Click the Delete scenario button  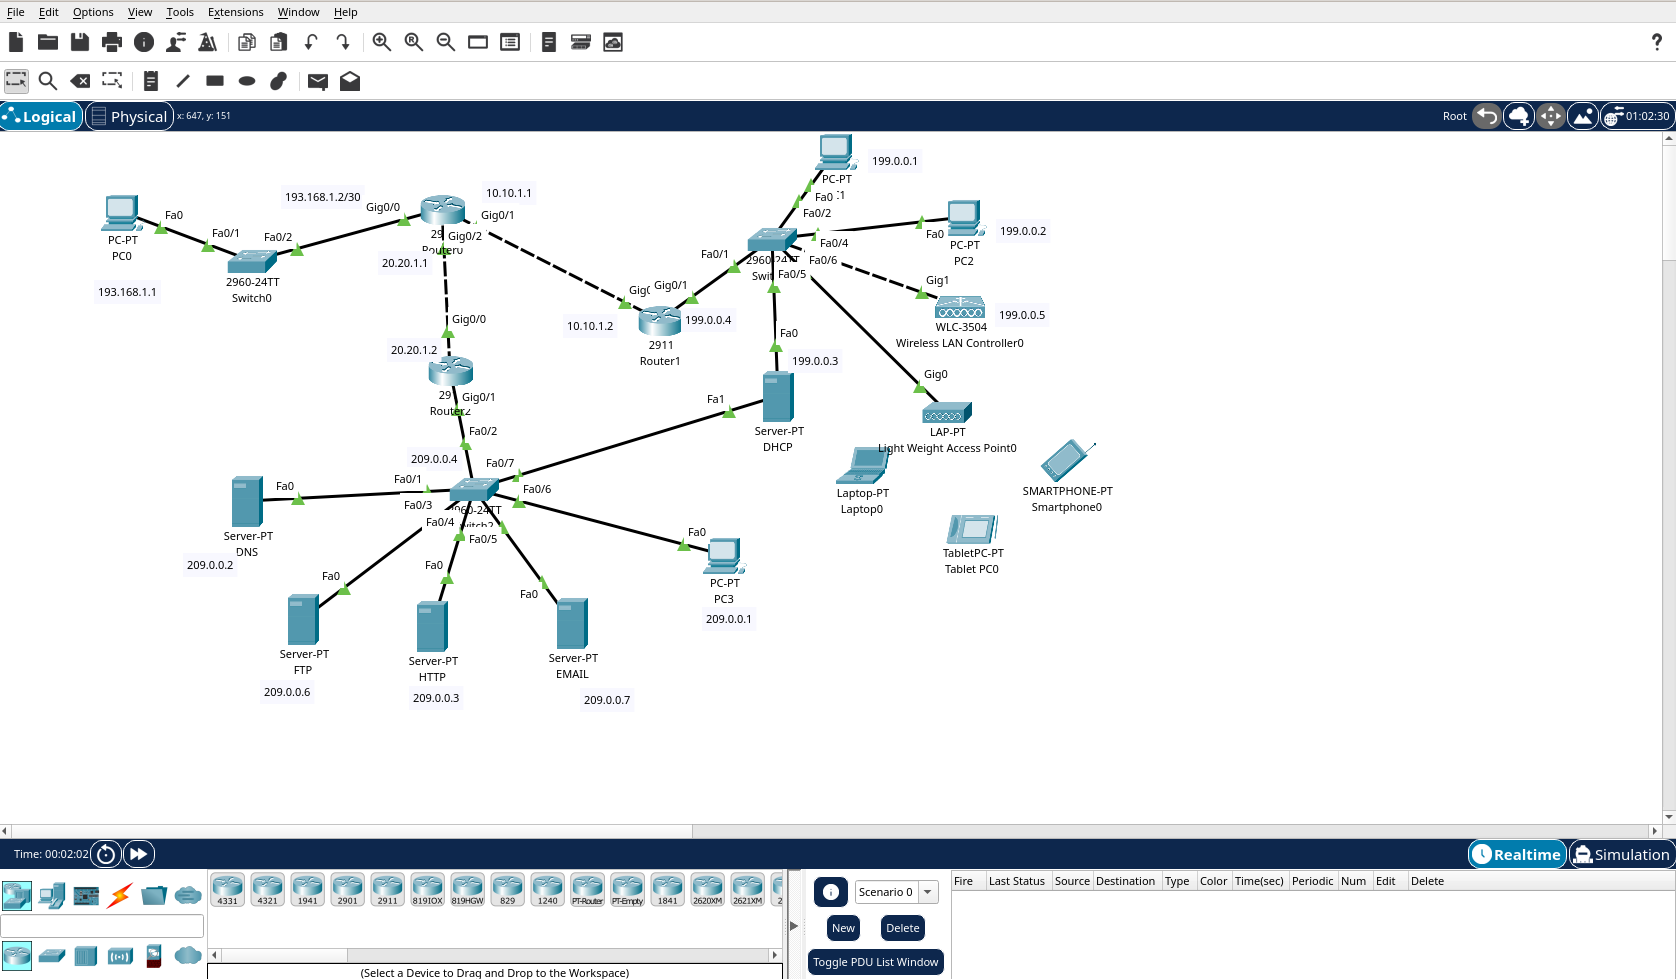(x=902, y=928)
